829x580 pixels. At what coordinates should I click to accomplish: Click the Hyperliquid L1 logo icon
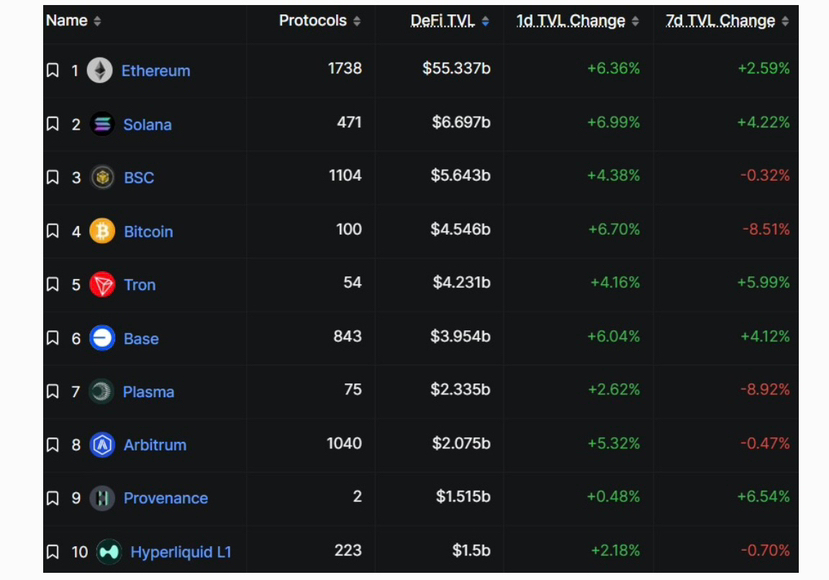pyautogui.click(x=109, y=552)
